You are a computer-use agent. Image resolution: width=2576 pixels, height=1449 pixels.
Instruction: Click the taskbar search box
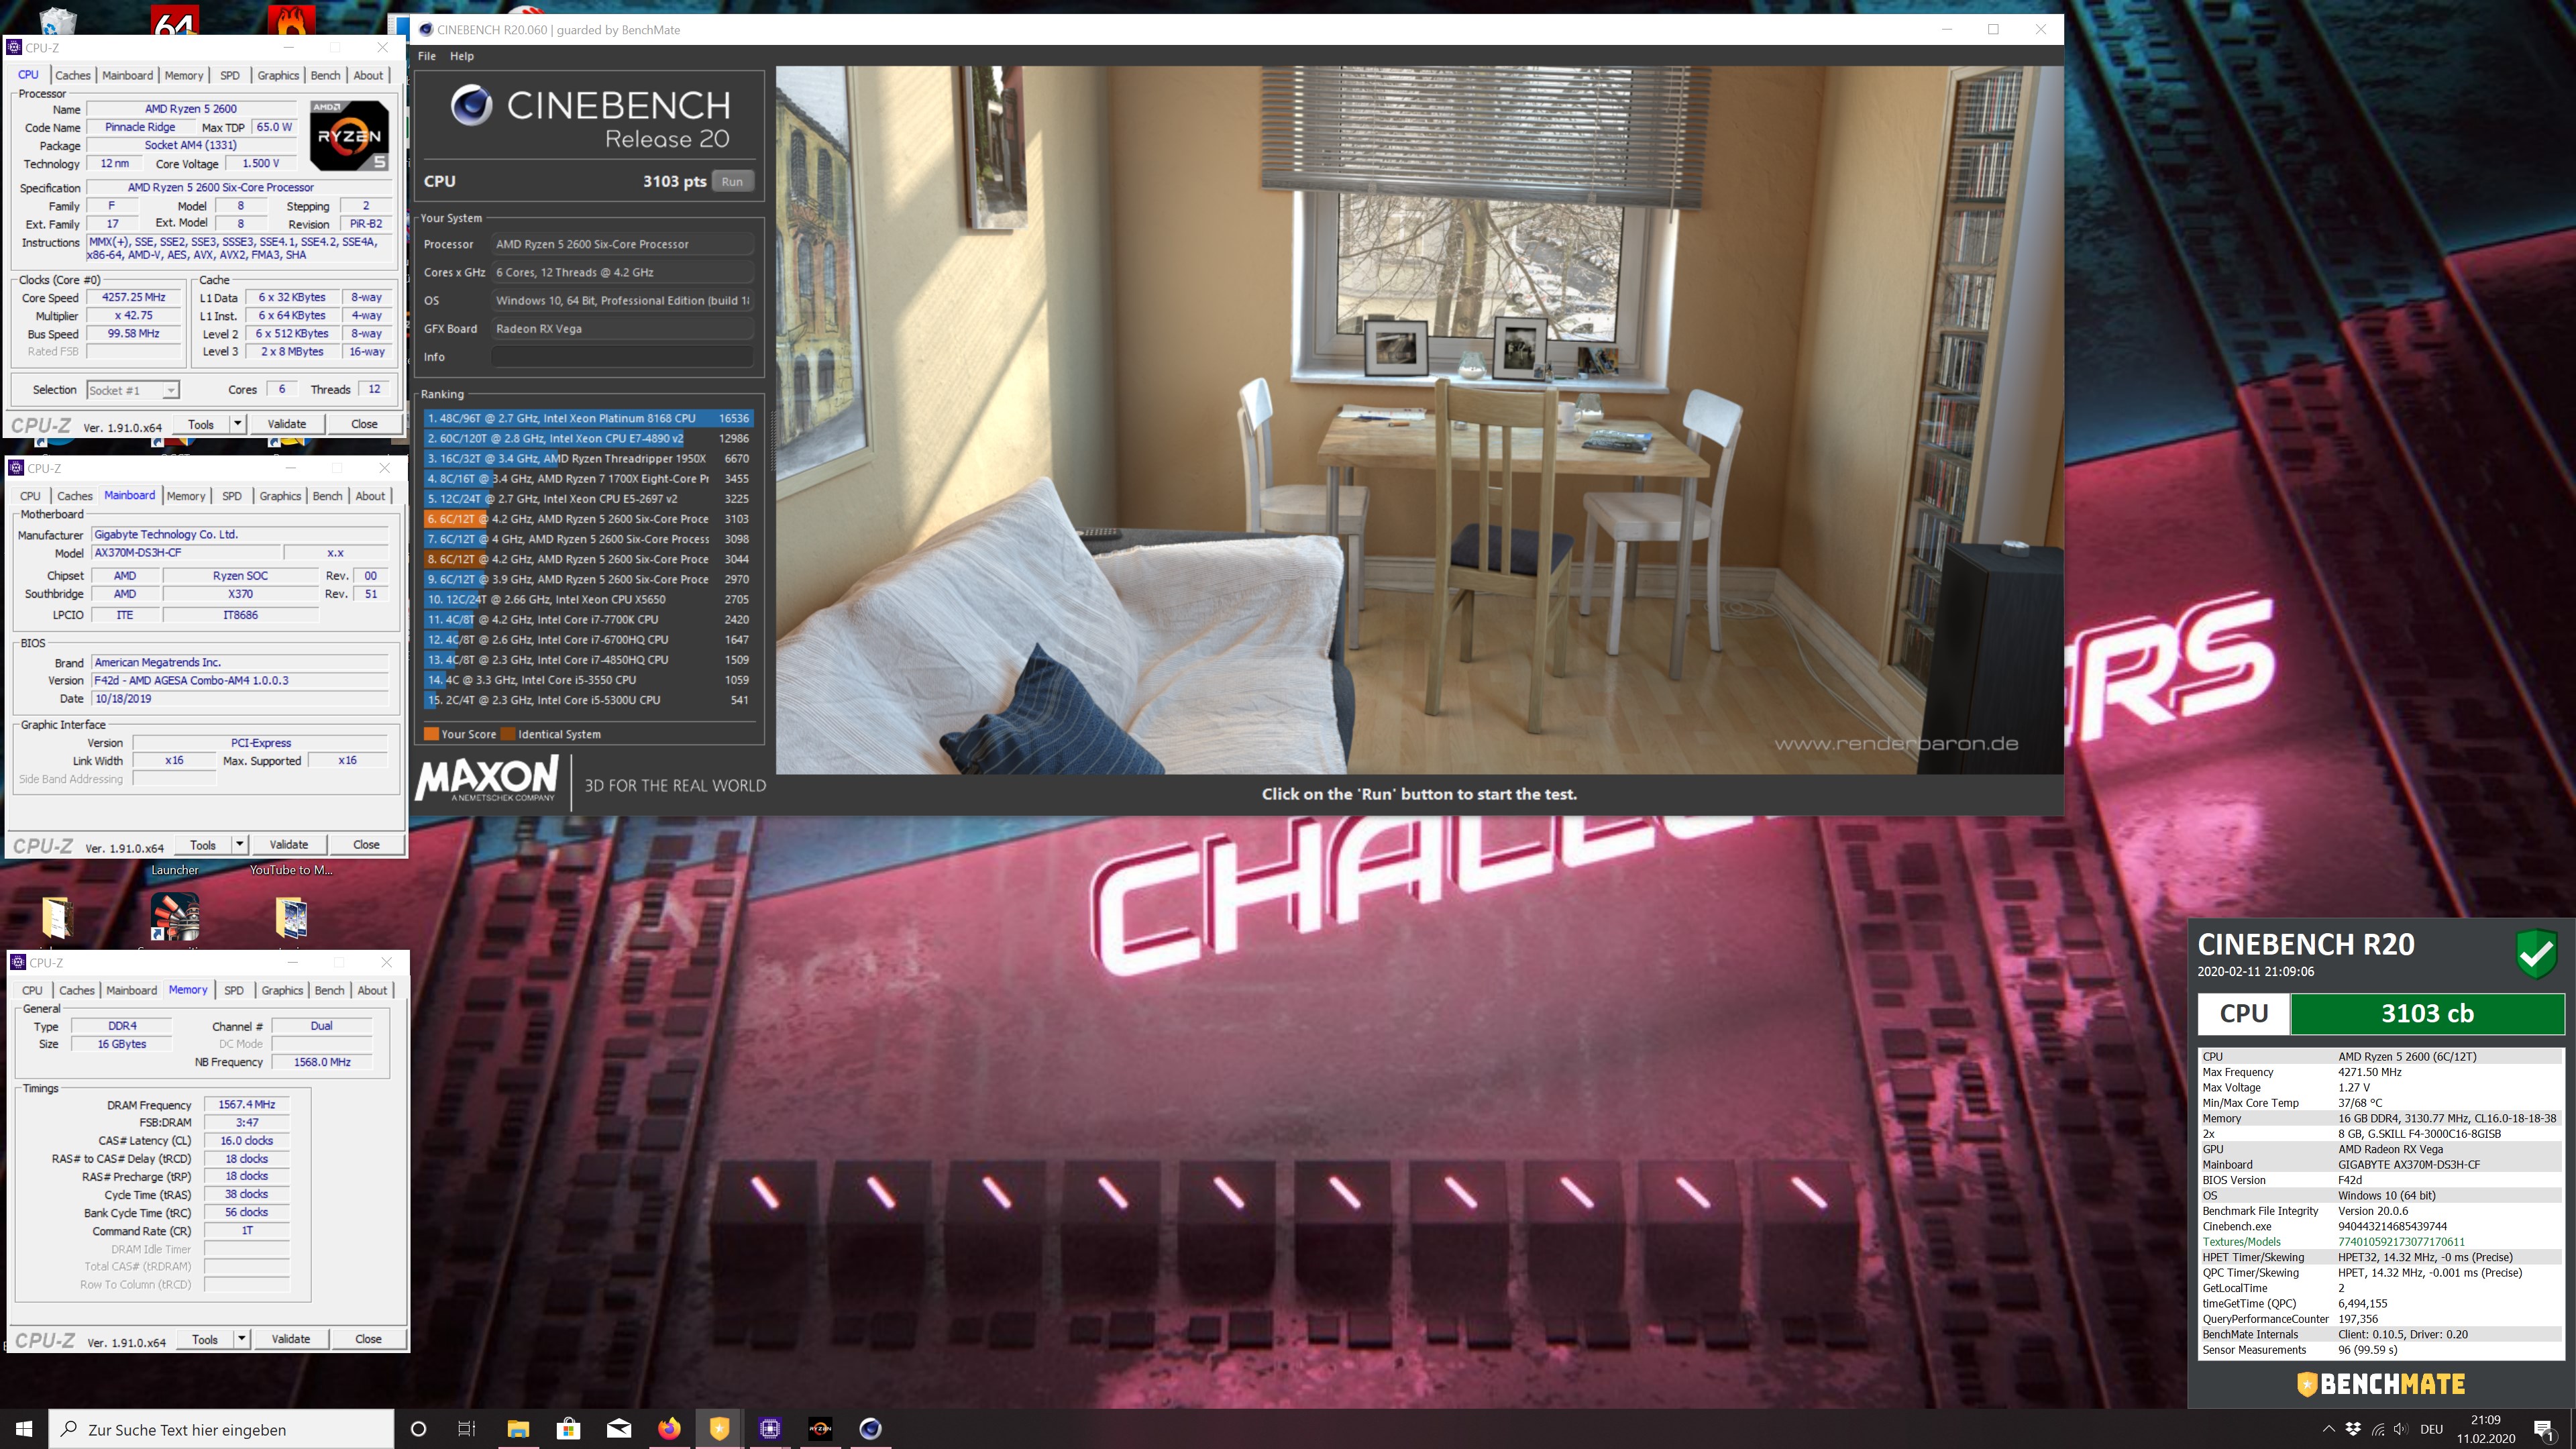coord(221,1429)
